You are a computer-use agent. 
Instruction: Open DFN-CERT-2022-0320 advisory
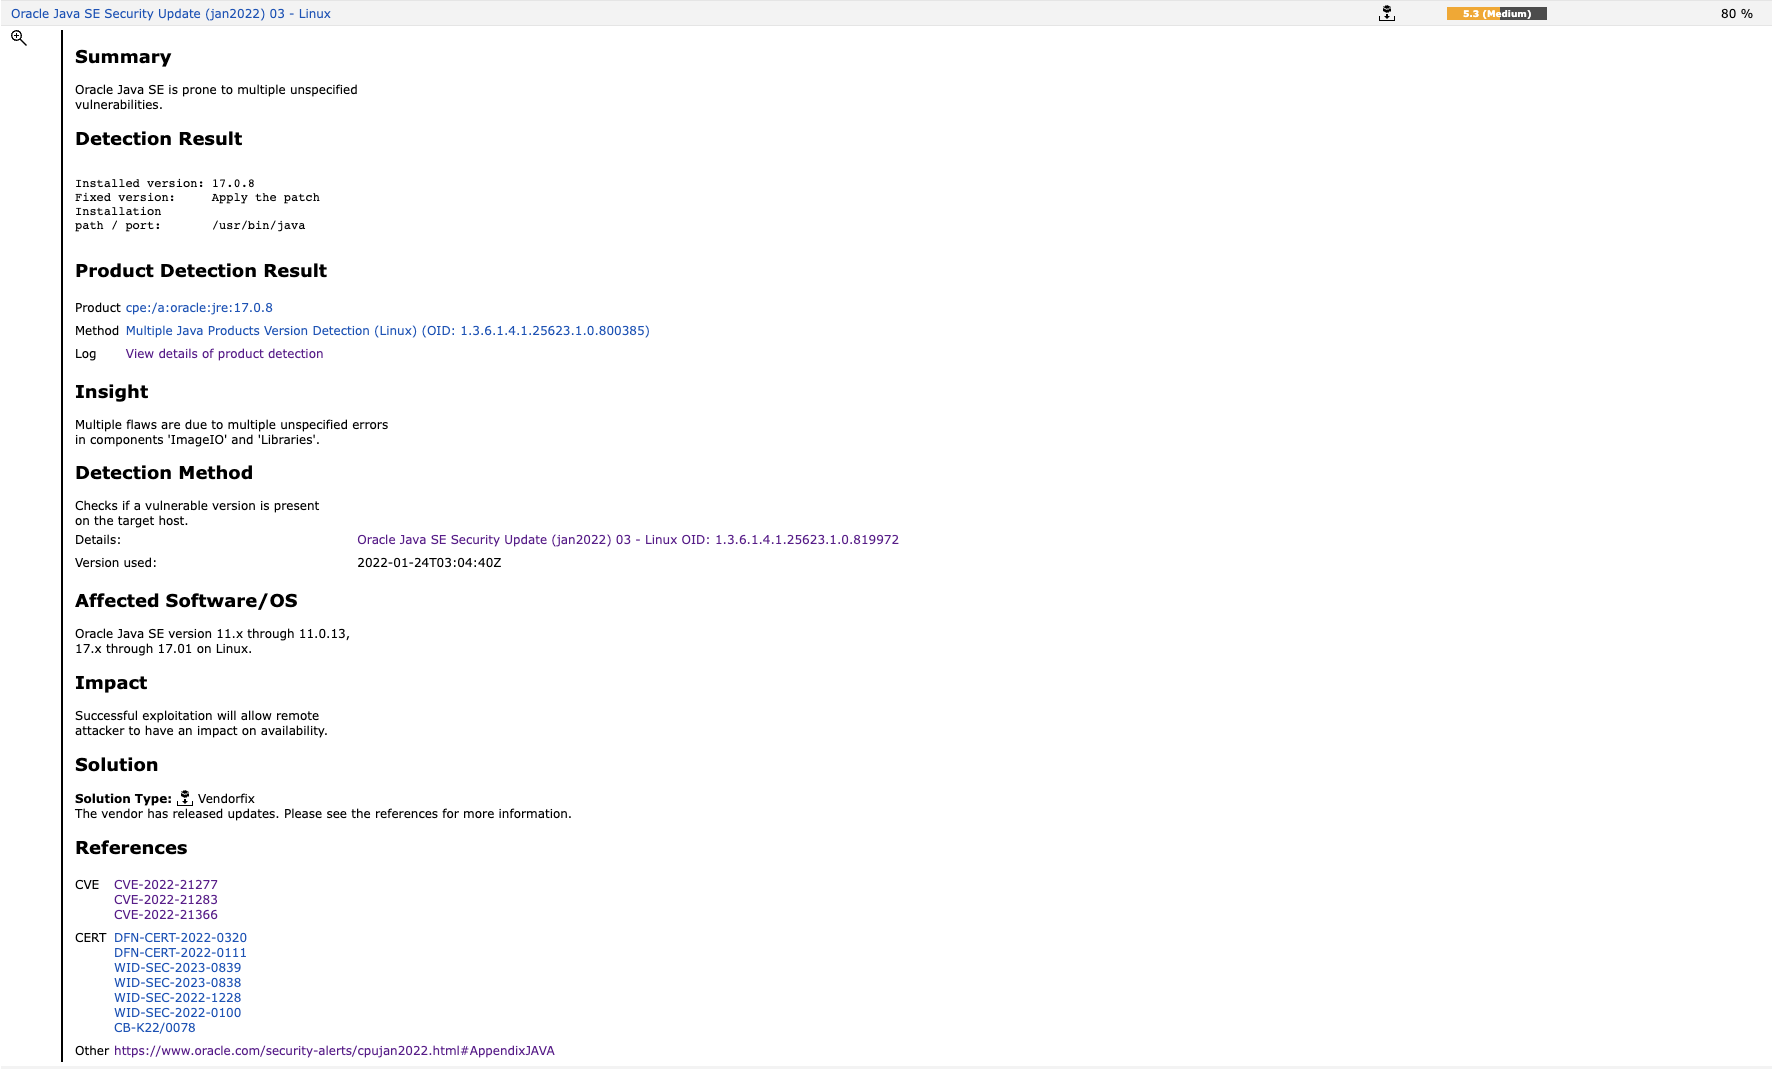(x=180, y=938)
